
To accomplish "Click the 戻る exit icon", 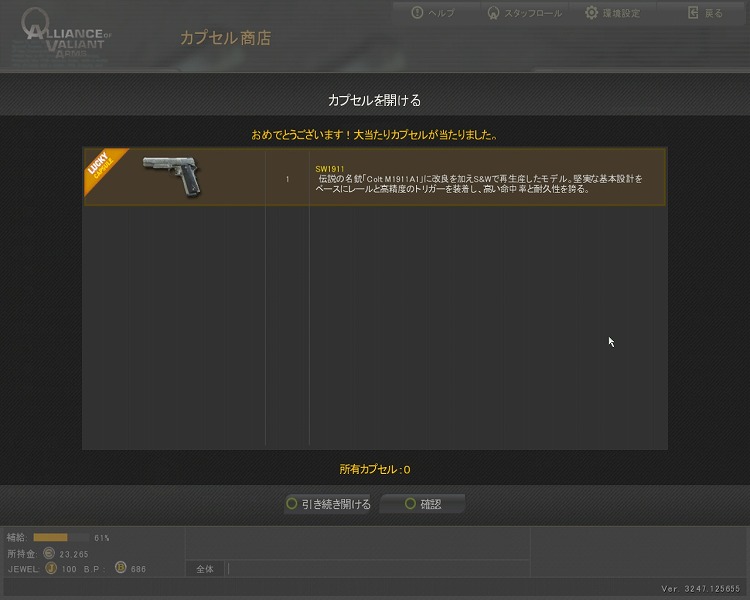I will (x=693, y=13).
